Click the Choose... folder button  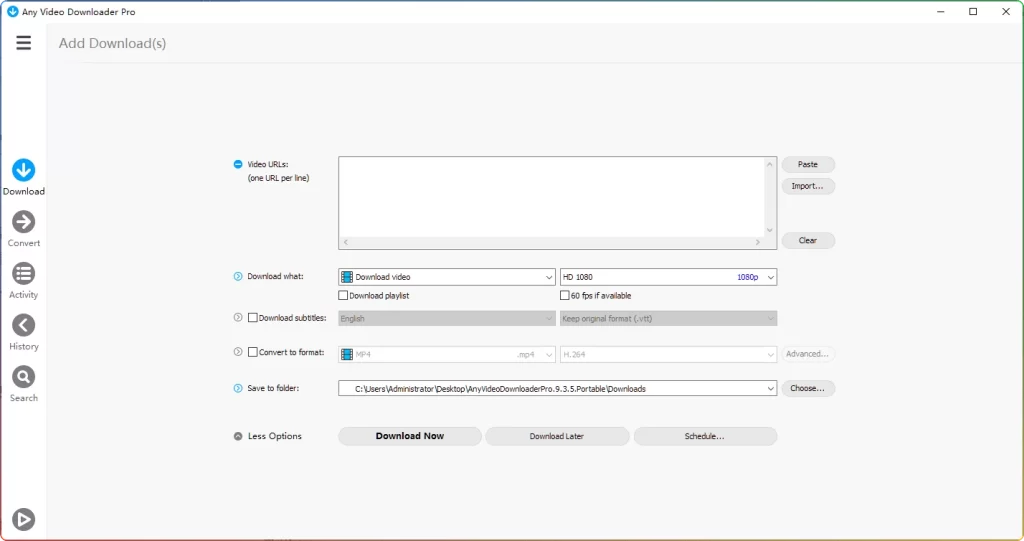pyautogui.click(x=808, y=388)
